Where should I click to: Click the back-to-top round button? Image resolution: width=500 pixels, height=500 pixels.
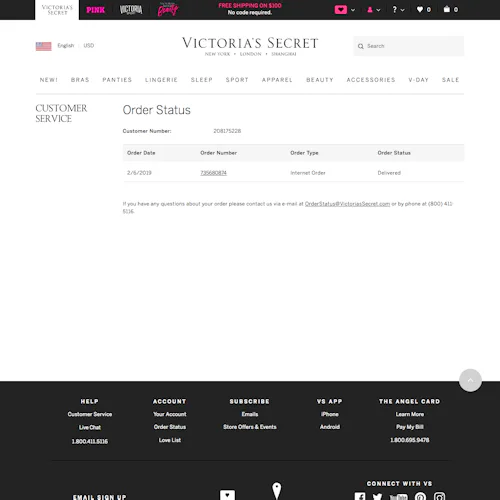pyautogui.click(x=470, y=380)
